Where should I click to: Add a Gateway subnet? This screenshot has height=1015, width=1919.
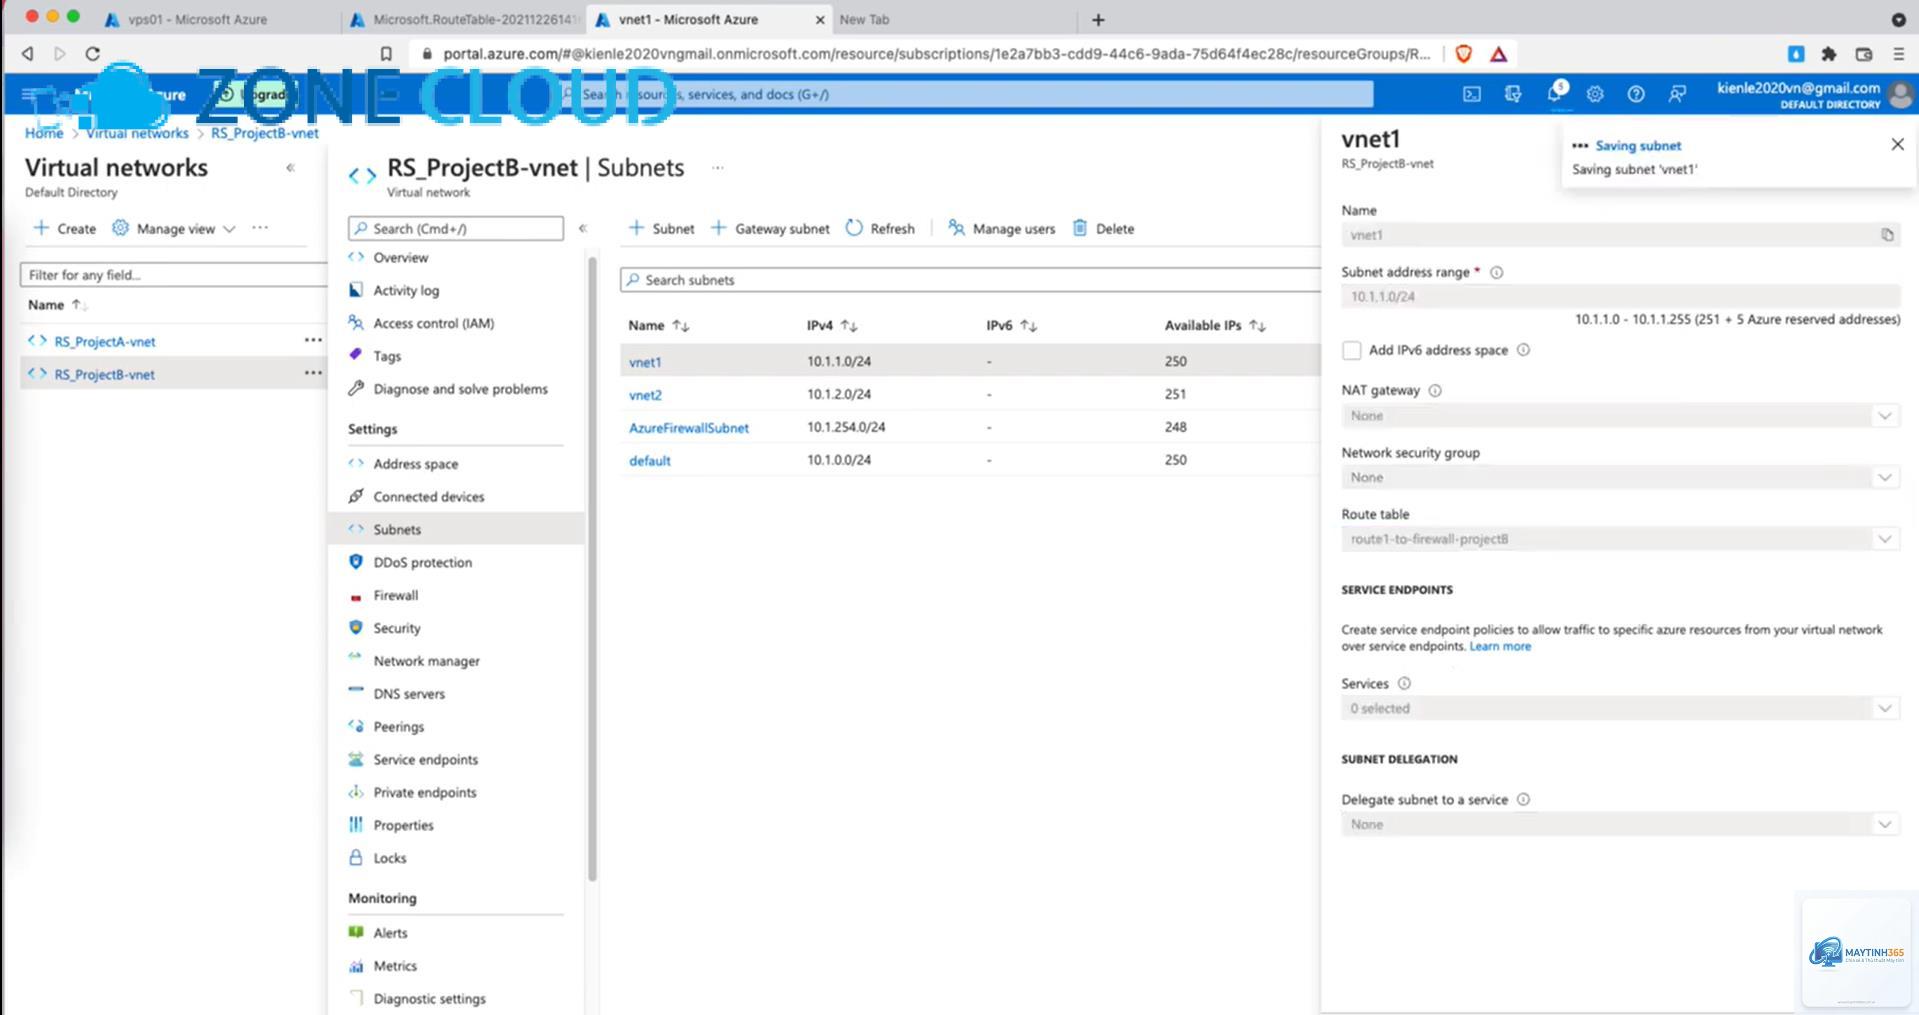click(770, 229)
